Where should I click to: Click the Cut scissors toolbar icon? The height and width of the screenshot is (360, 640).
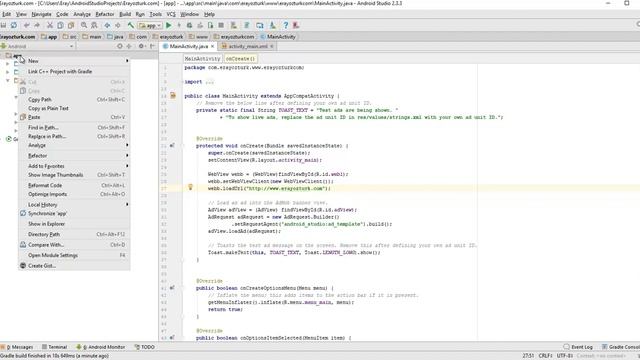(x=50, y=25)
